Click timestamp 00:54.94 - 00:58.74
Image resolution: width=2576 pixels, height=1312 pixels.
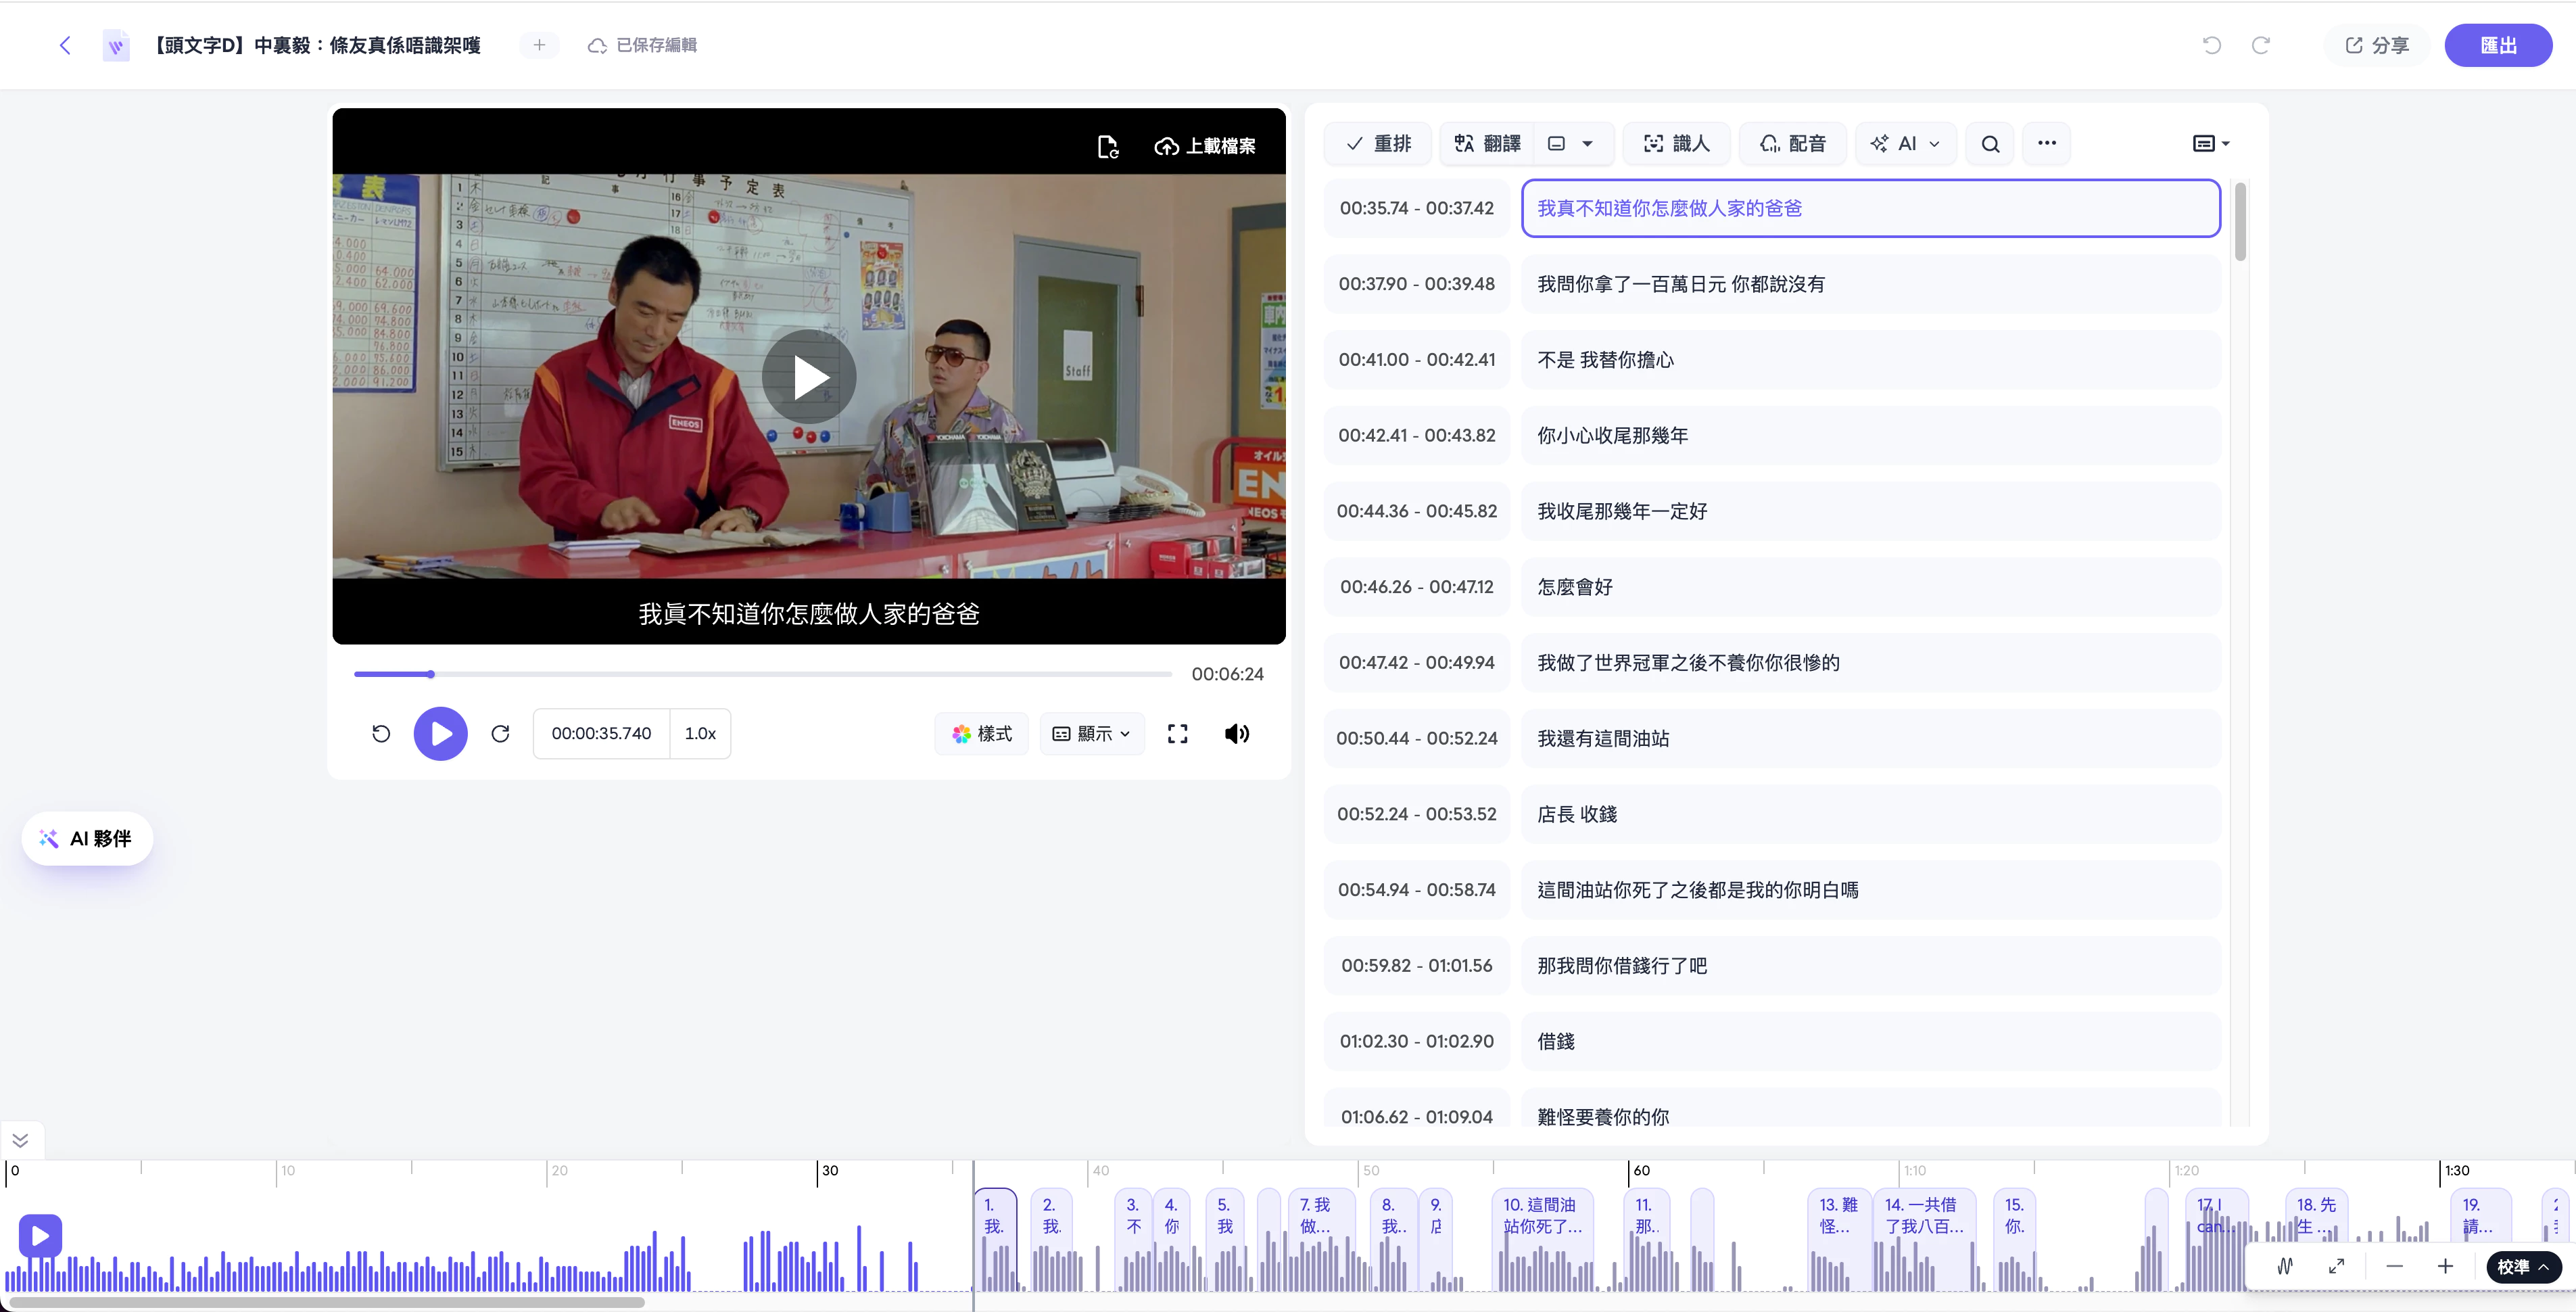tap(1417, 890)
